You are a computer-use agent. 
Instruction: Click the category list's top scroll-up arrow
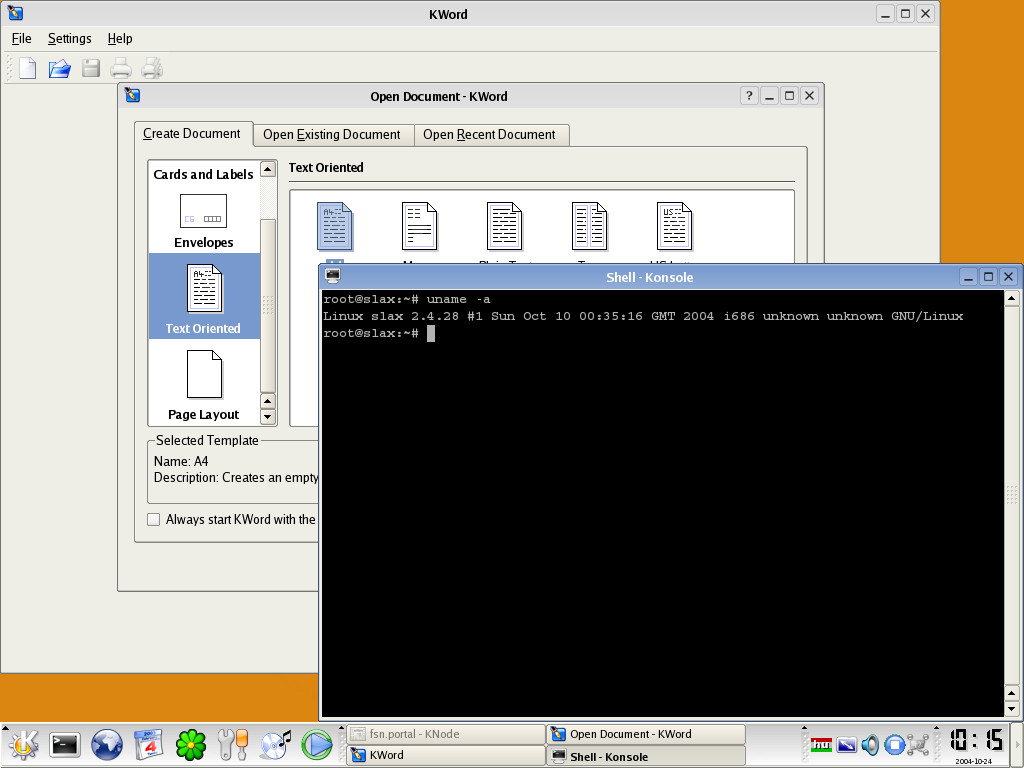click(268, 169)
